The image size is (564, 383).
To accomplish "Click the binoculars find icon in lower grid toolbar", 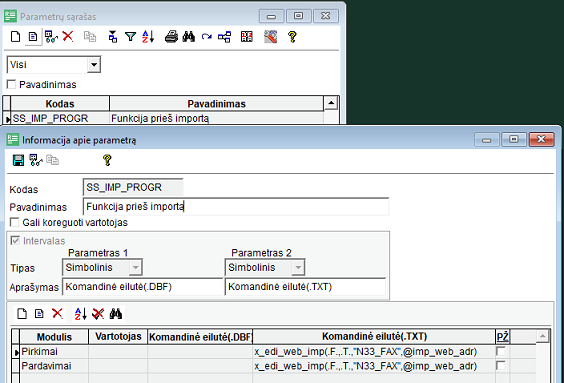I will click(x=115, y=314).
